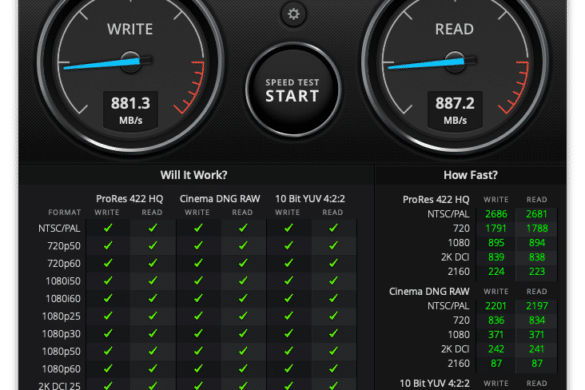Screen dimensions: 585x390
Task: Click the ProRes 2160 read value 223
Action: pos(536,271)
